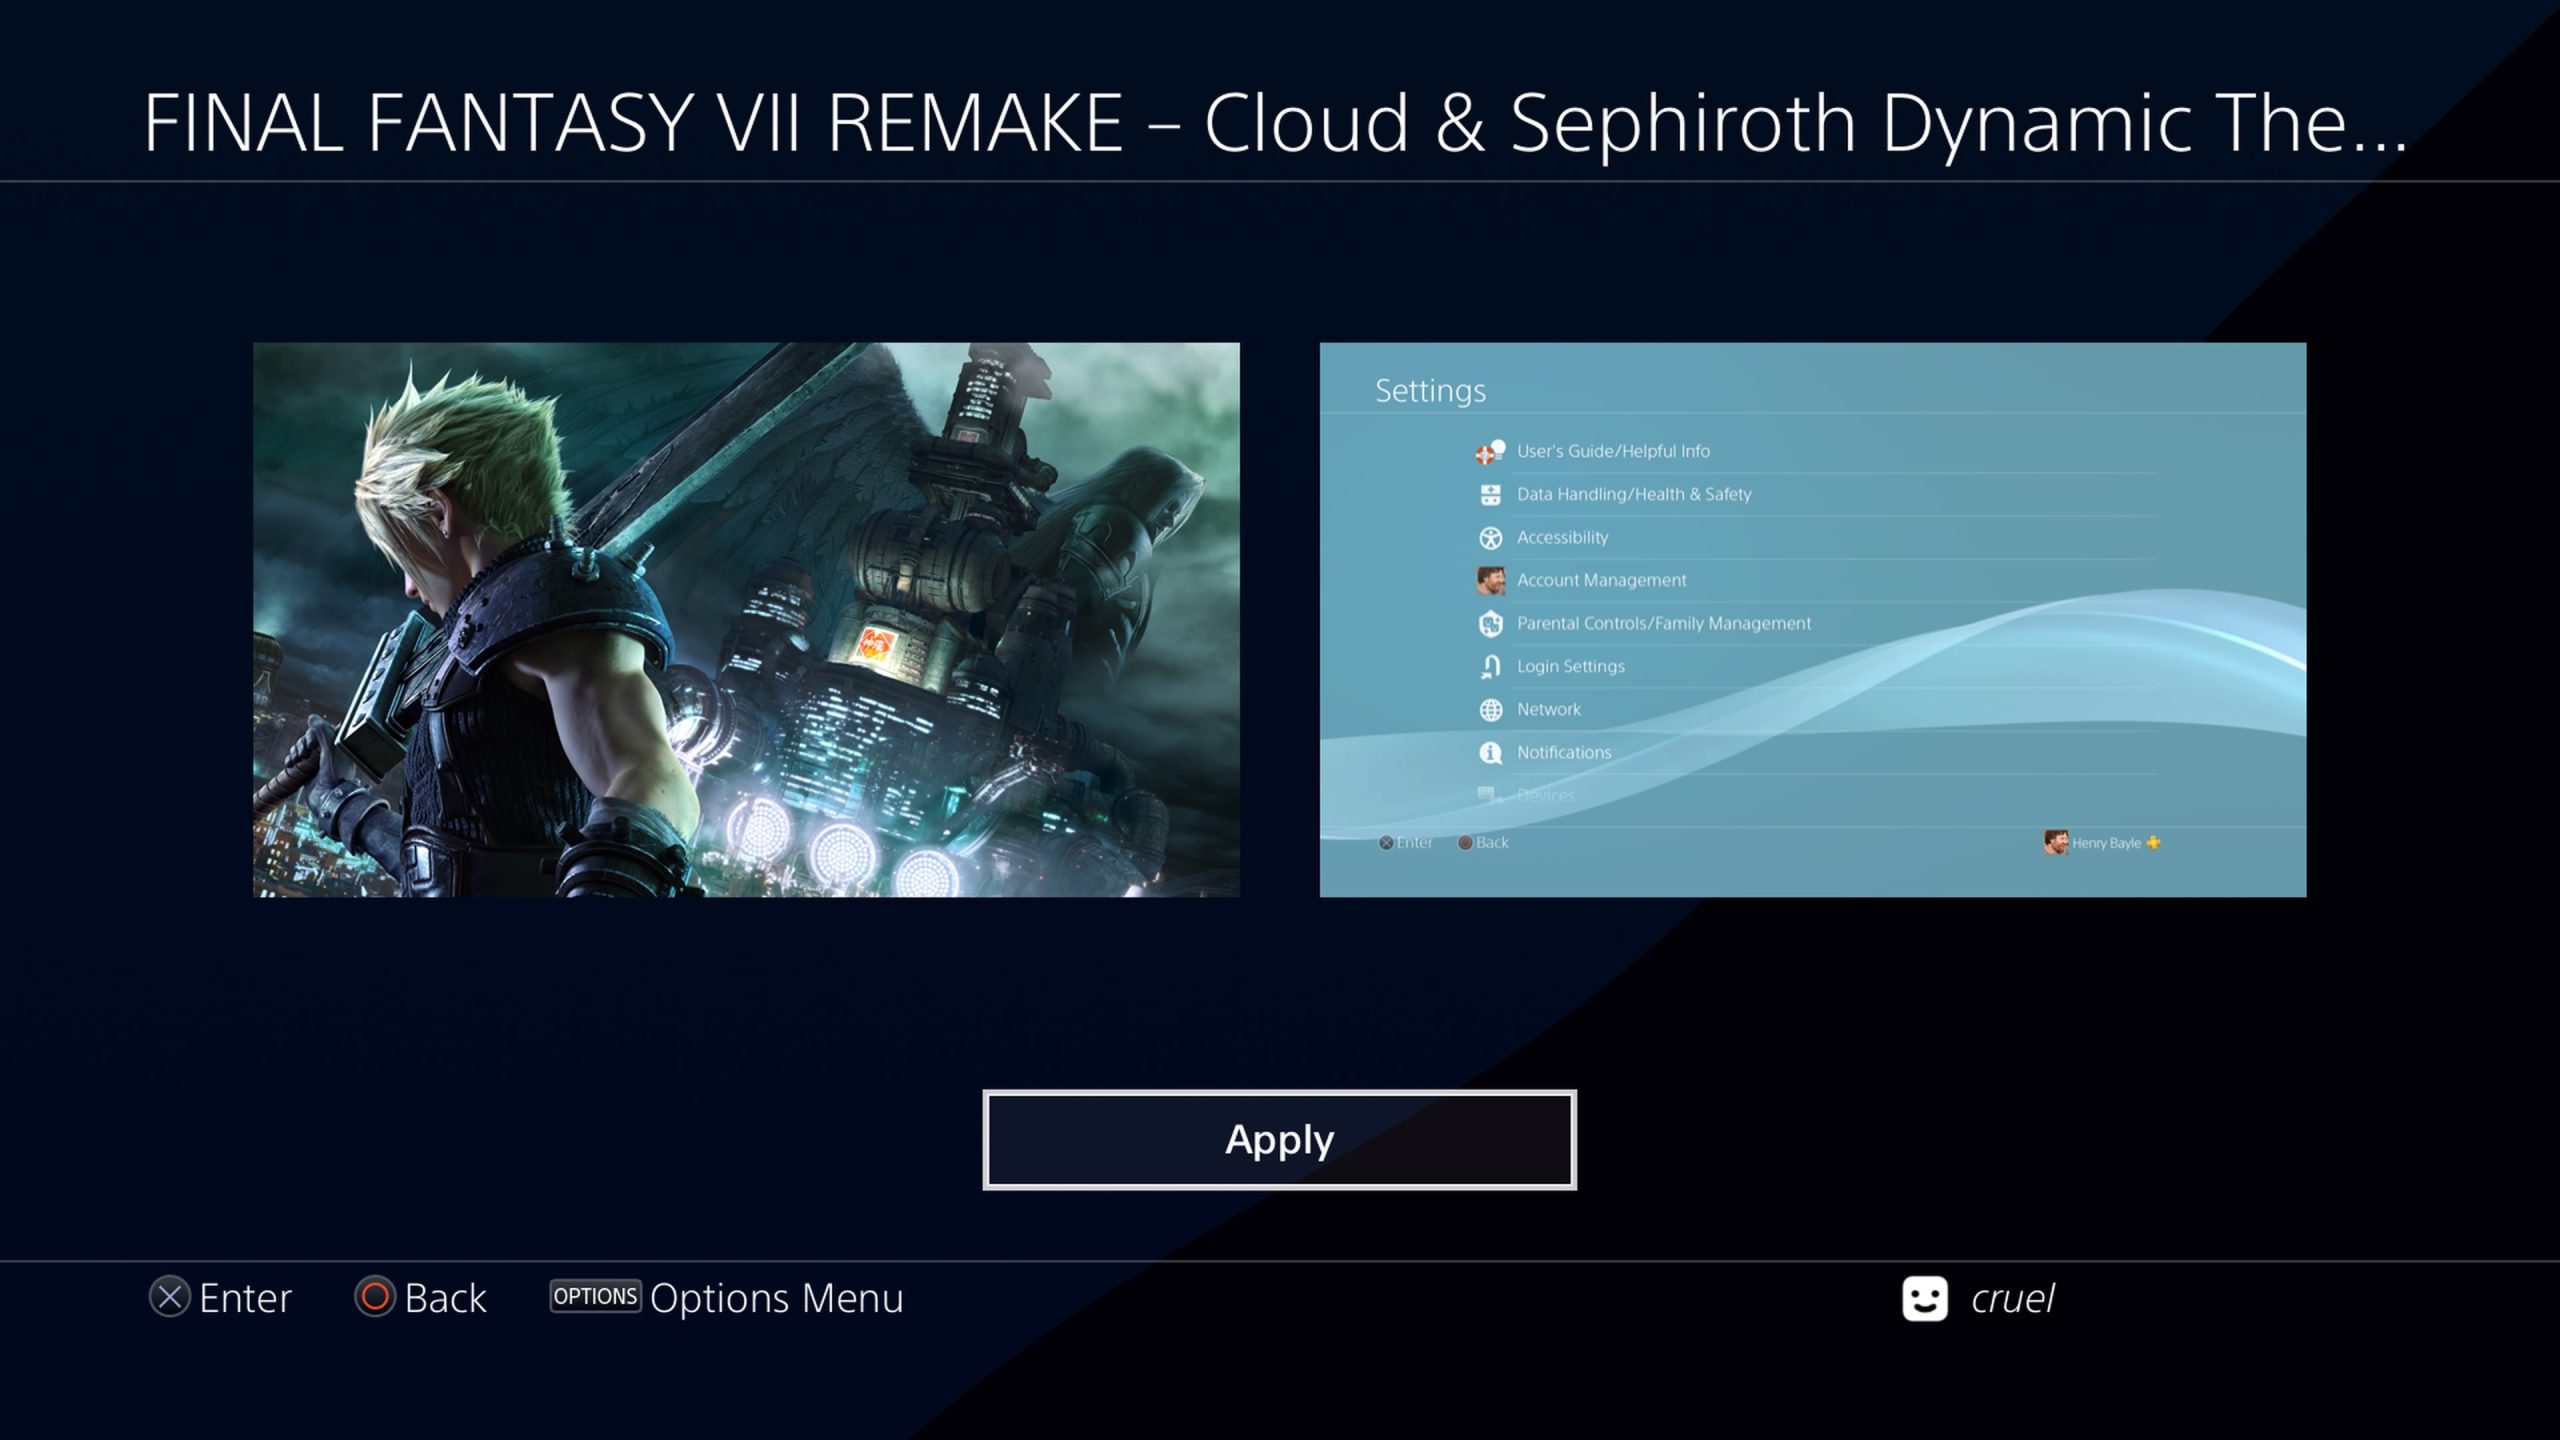Click User's Guide/Helpful Info entry
The height and width of the screenshot is (1440, 2560).
(1612, 452)
